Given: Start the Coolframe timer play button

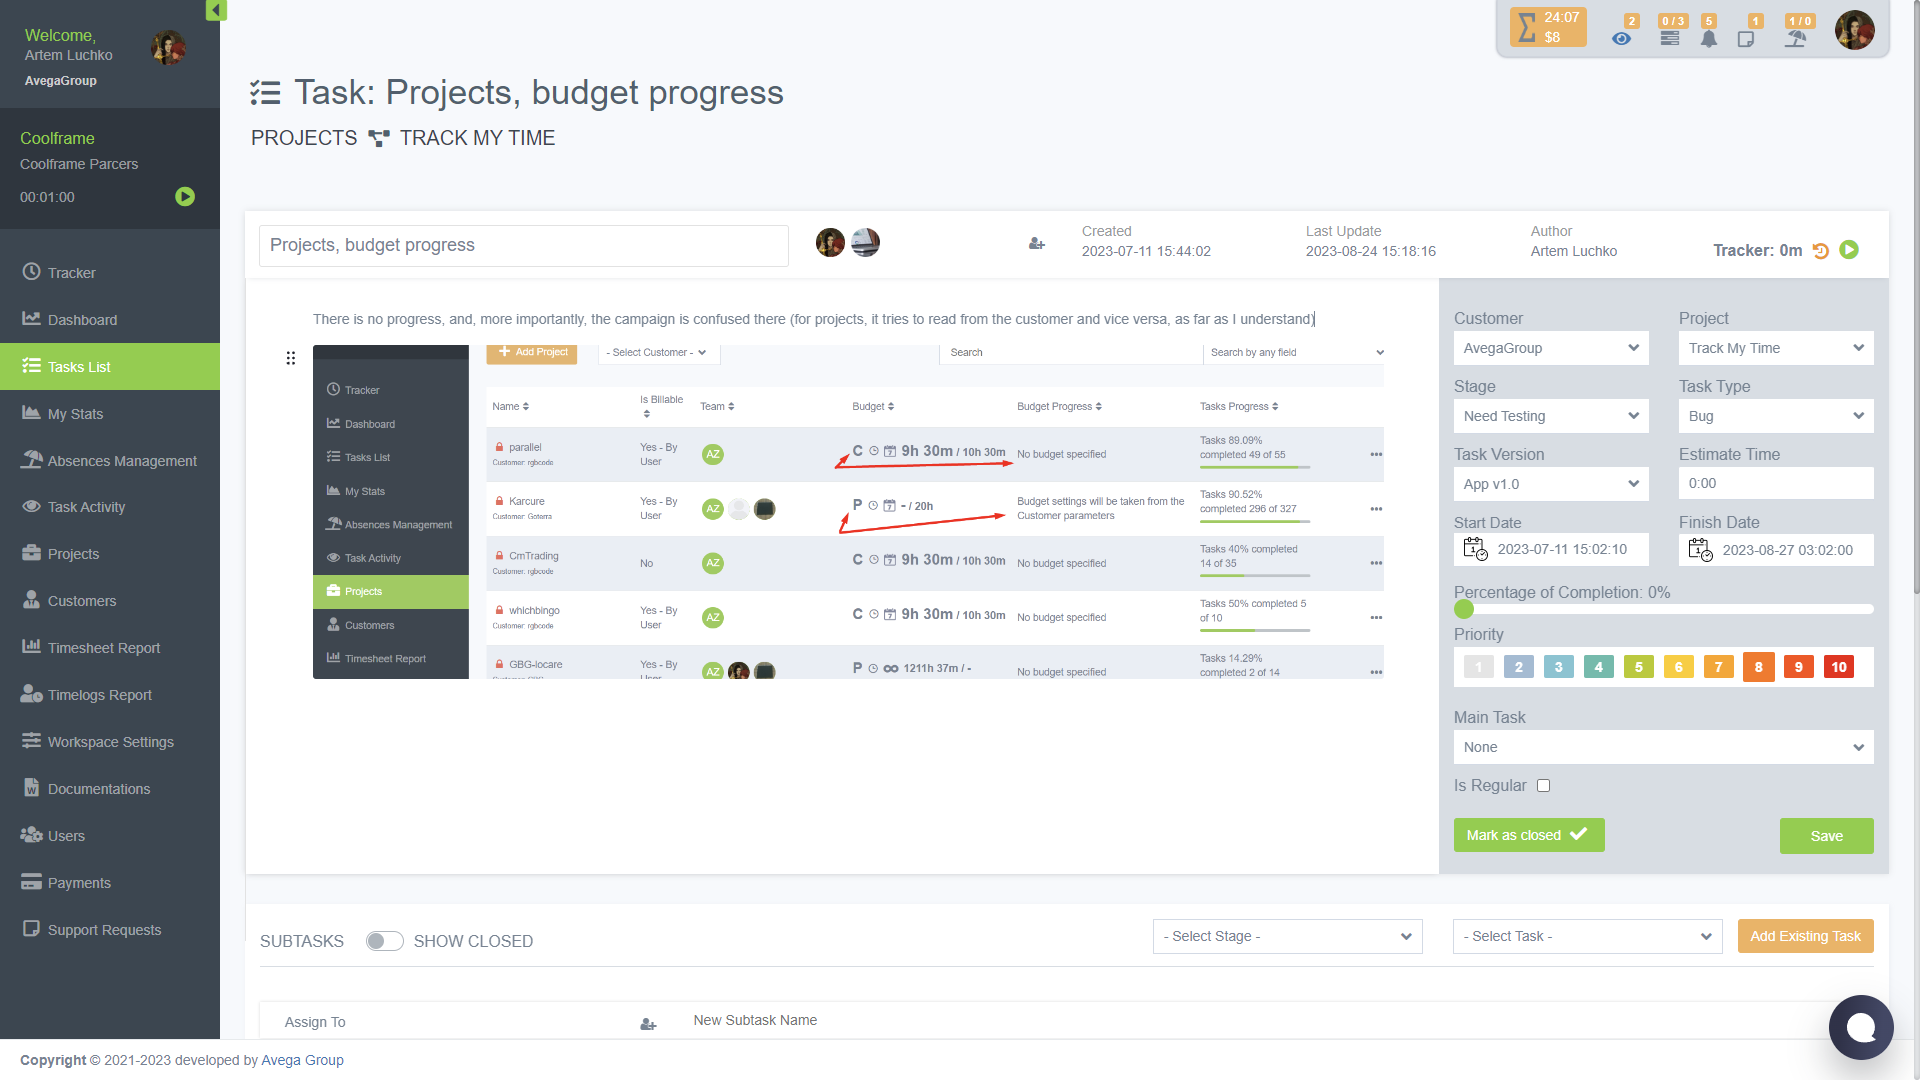Looking at the screenshot, I should 185,197.
